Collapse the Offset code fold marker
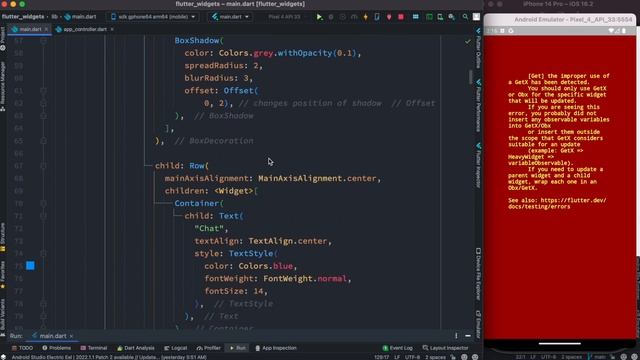Screen dimensions: 640x360 [x=43, y=91]
